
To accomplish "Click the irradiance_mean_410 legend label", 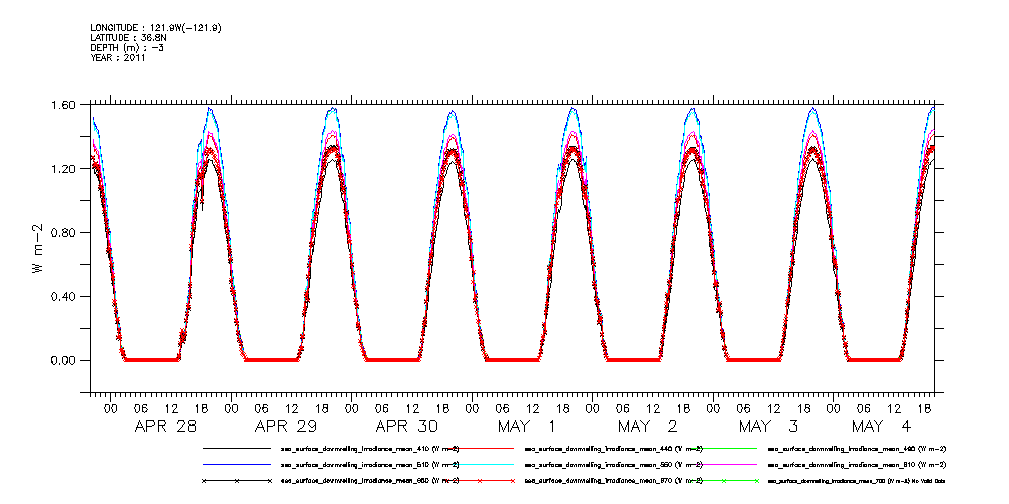I will [369, 448].
